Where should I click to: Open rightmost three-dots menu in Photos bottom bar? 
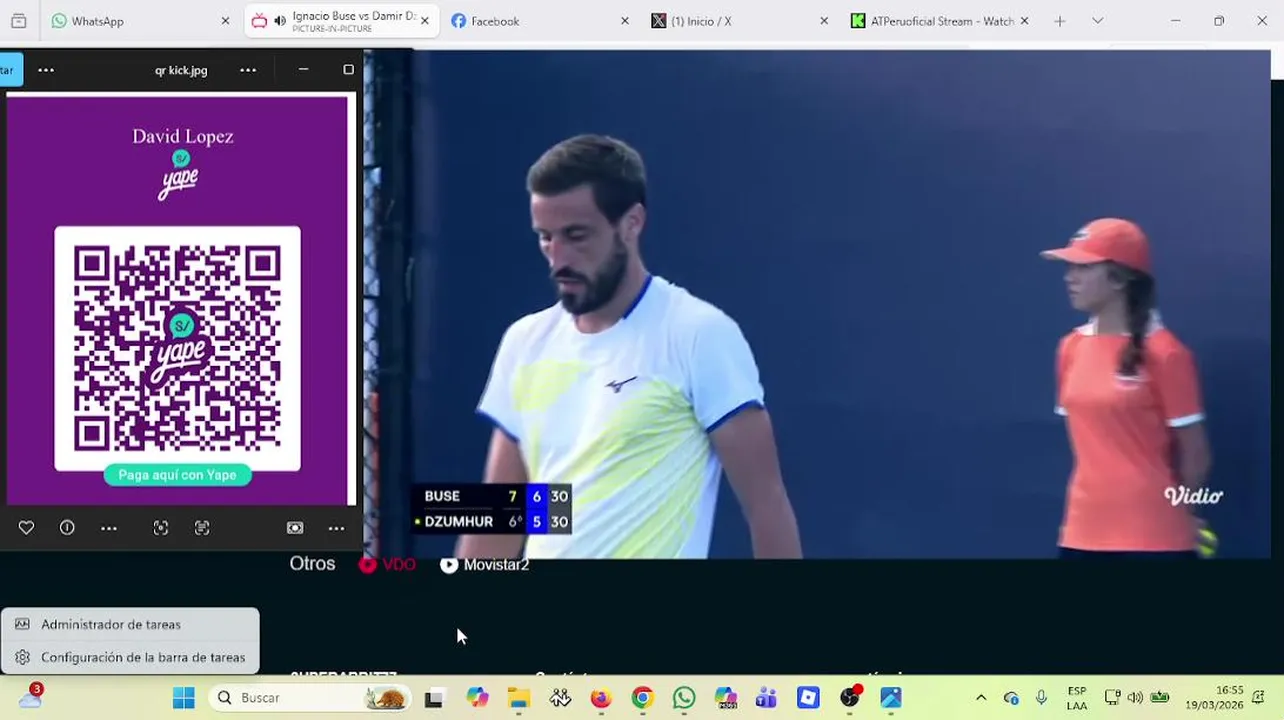(x=336, y=528)
